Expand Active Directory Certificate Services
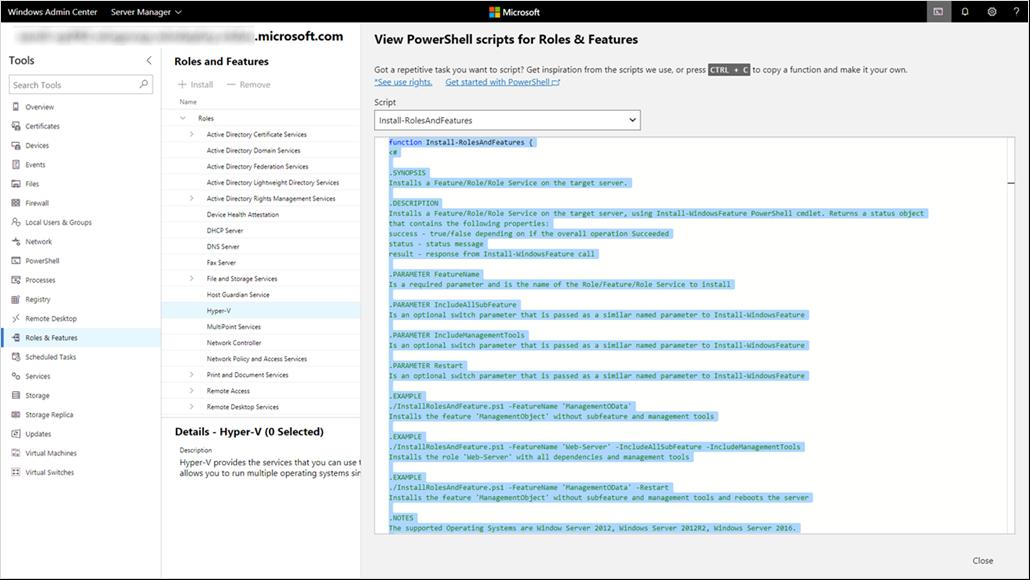The height and width of the screenshot is (580, 1030). click(192, 134)
